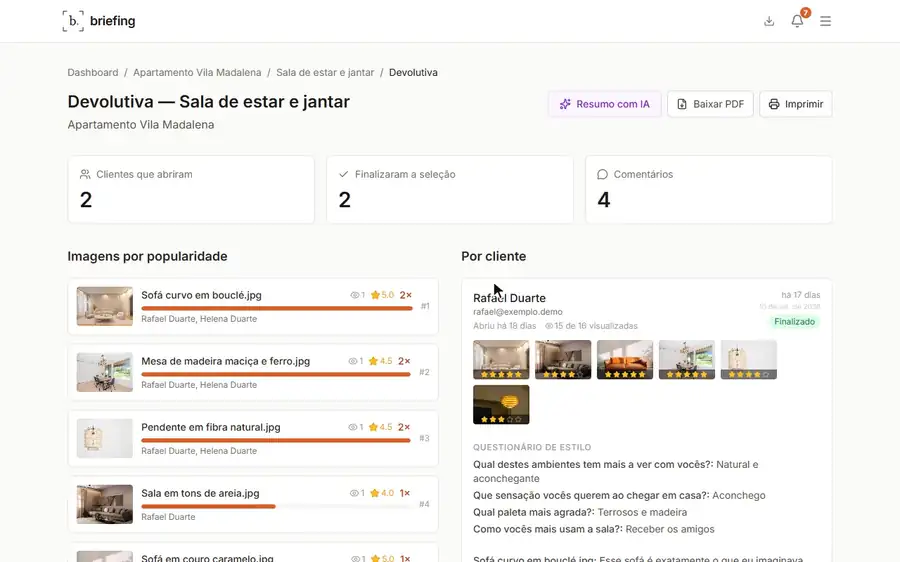Click the Sofá curvo em bouclé popularity bar
Viewport: 900px width, 562px height.
click(277, 308)
